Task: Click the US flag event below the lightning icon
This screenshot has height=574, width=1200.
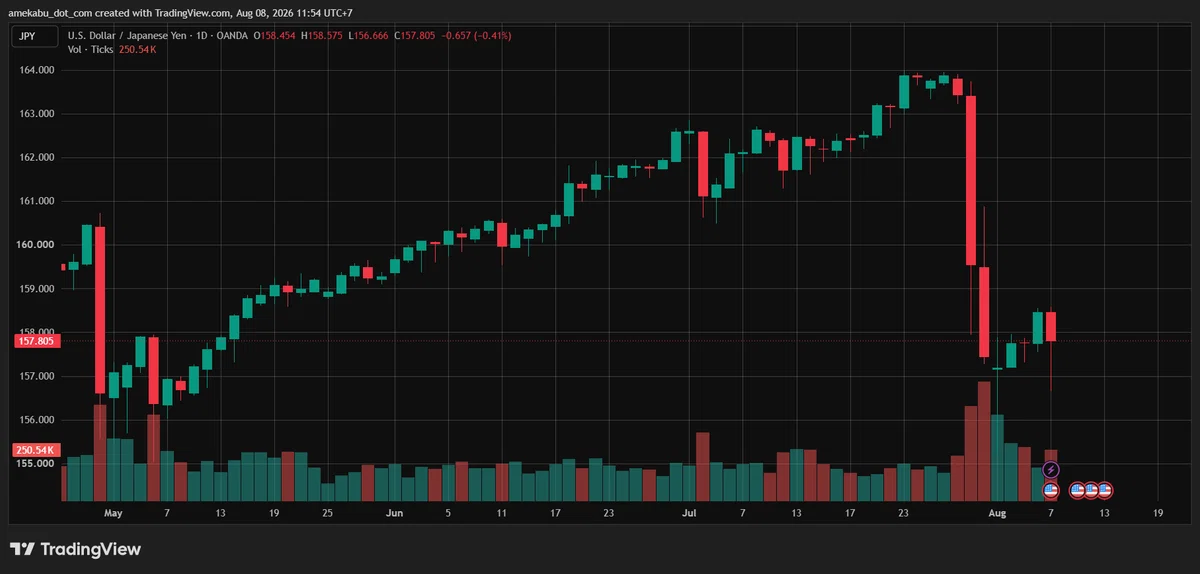Action: click(x=1051, y=490)
